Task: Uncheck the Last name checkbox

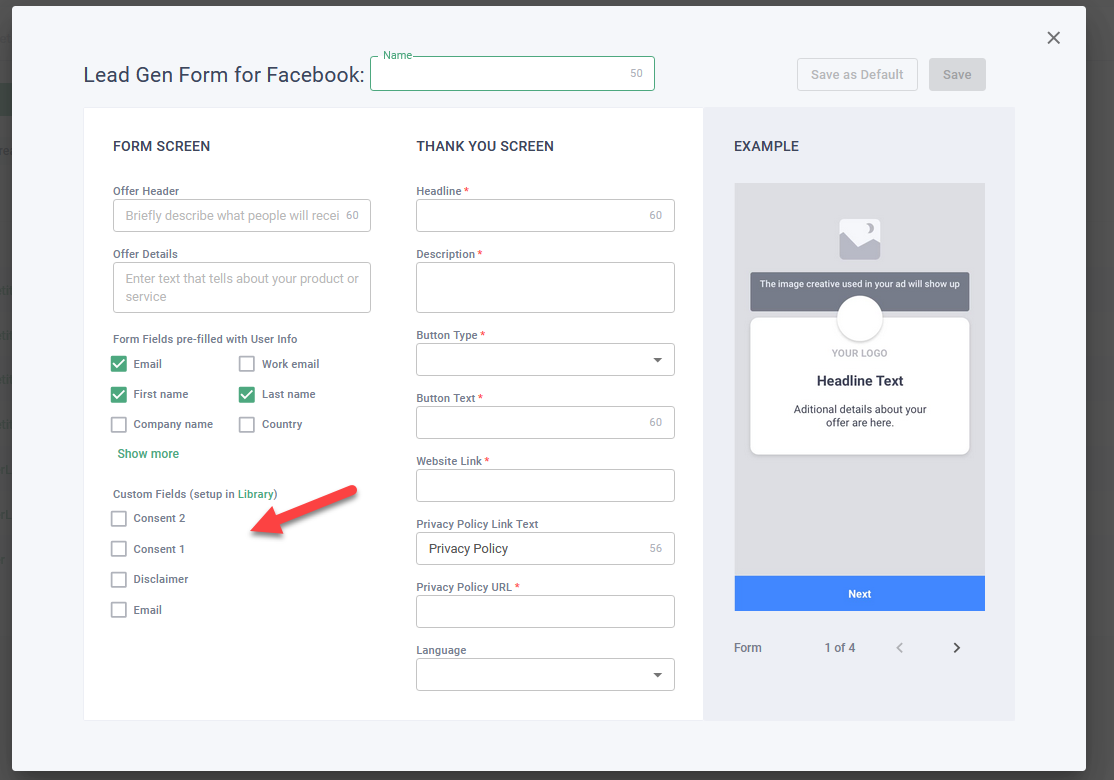Action: pos(247,394)
